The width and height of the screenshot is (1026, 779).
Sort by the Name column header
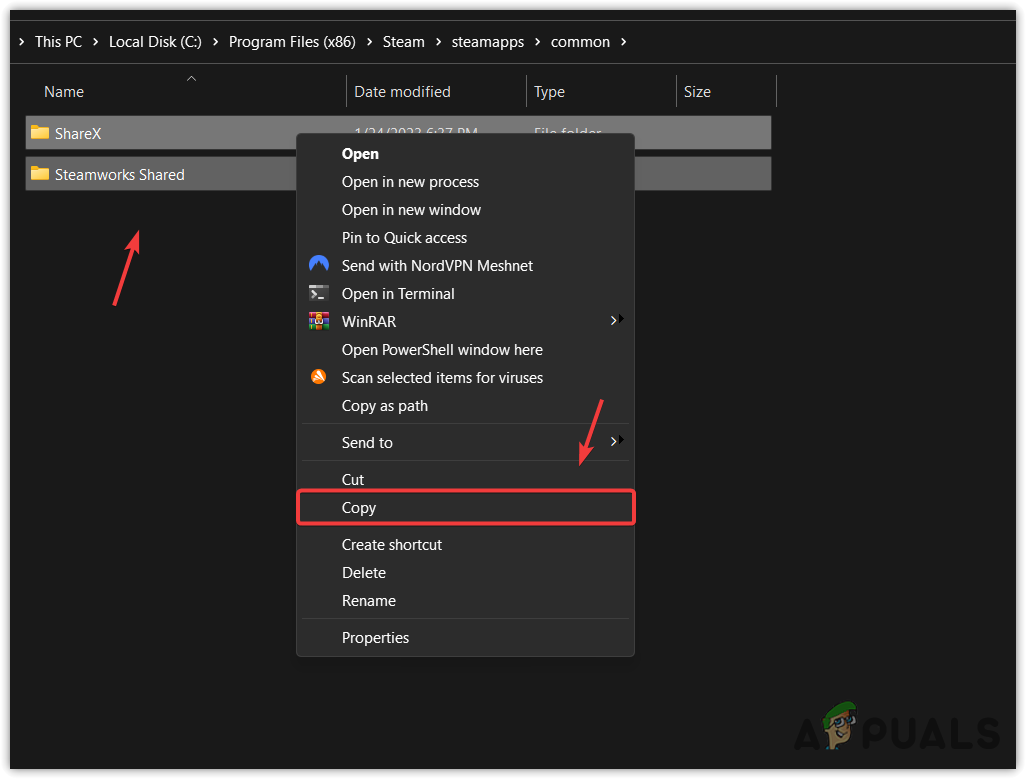coord(64,91)
